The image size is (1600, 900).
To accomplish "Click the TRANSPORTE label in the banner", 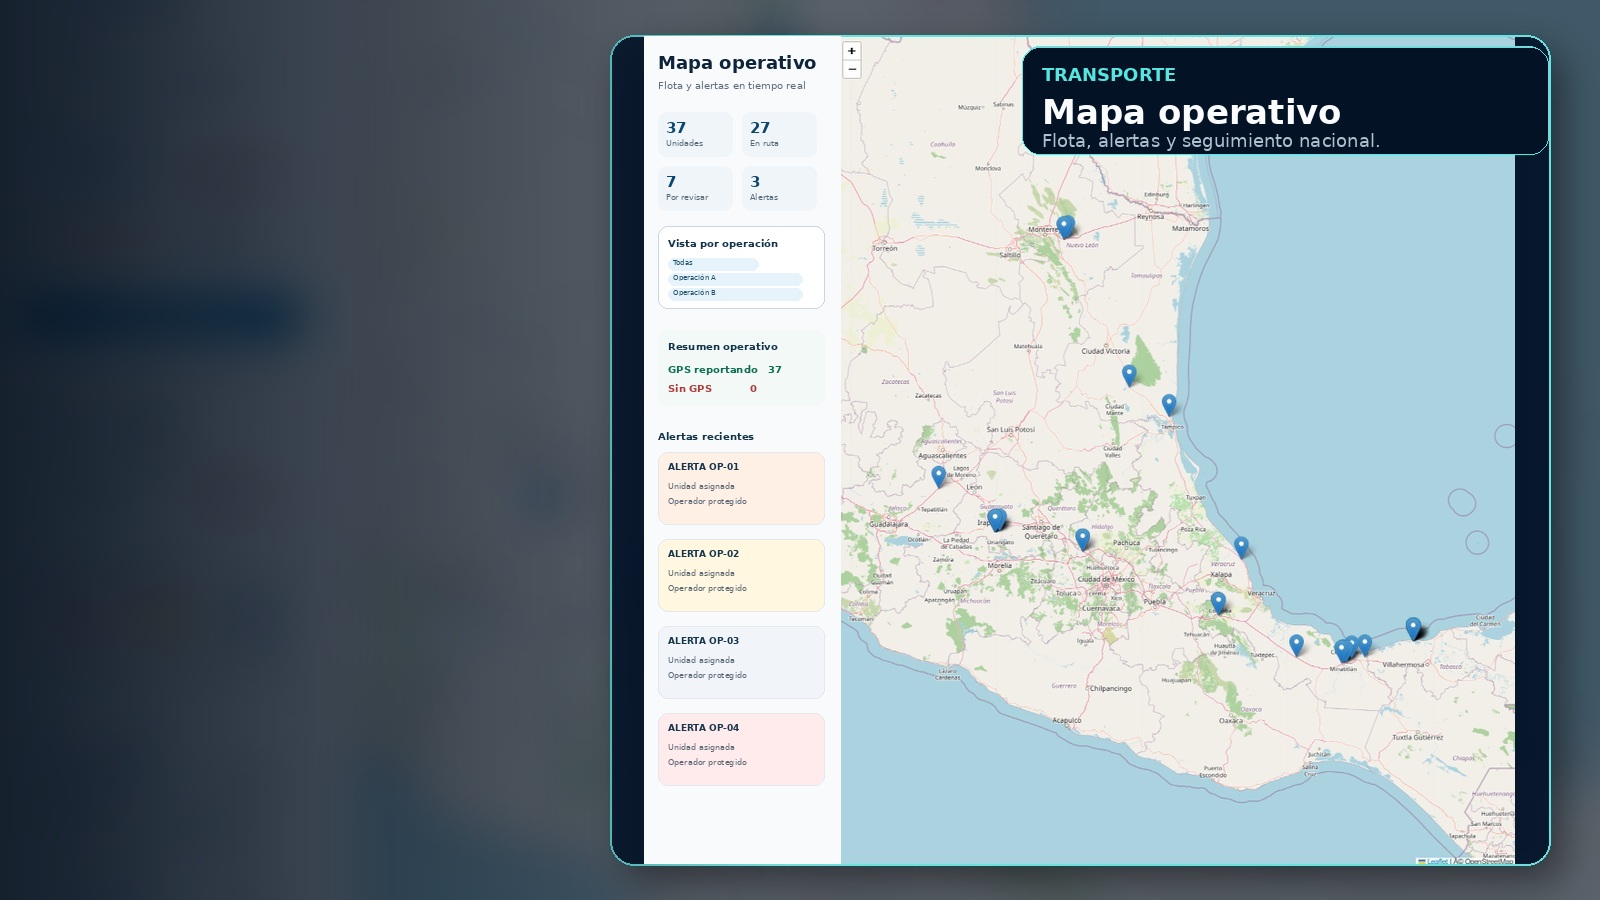I will click(x=1109, y=75).
